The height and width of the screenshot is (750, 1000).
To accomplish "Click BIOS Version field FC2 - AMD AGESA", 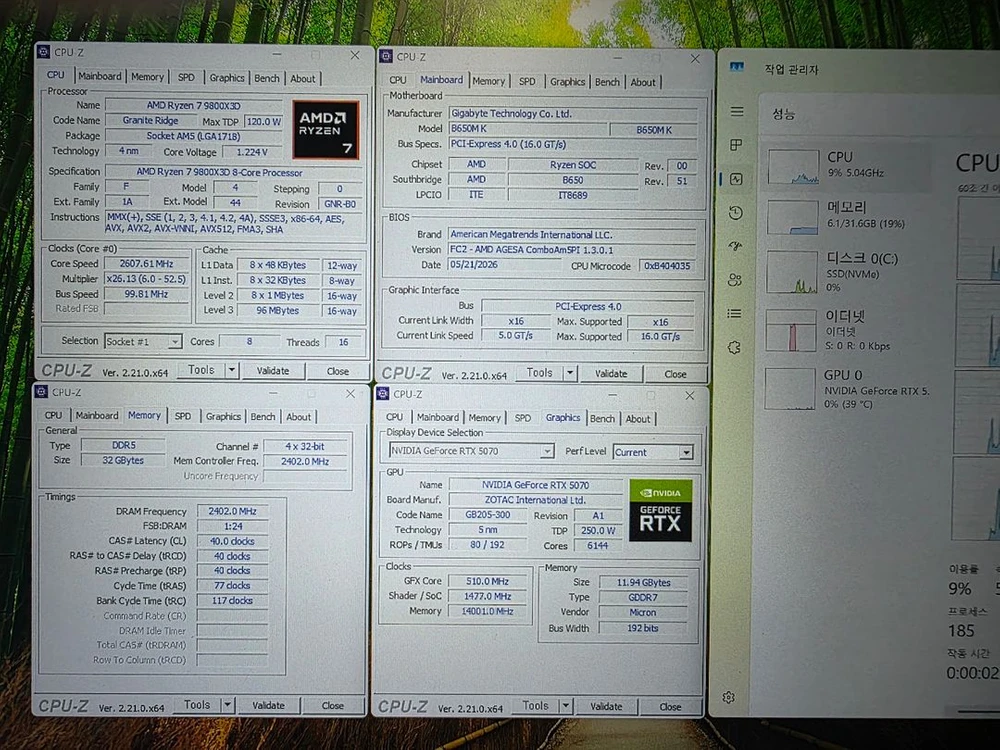I will (x=572, y=249).
